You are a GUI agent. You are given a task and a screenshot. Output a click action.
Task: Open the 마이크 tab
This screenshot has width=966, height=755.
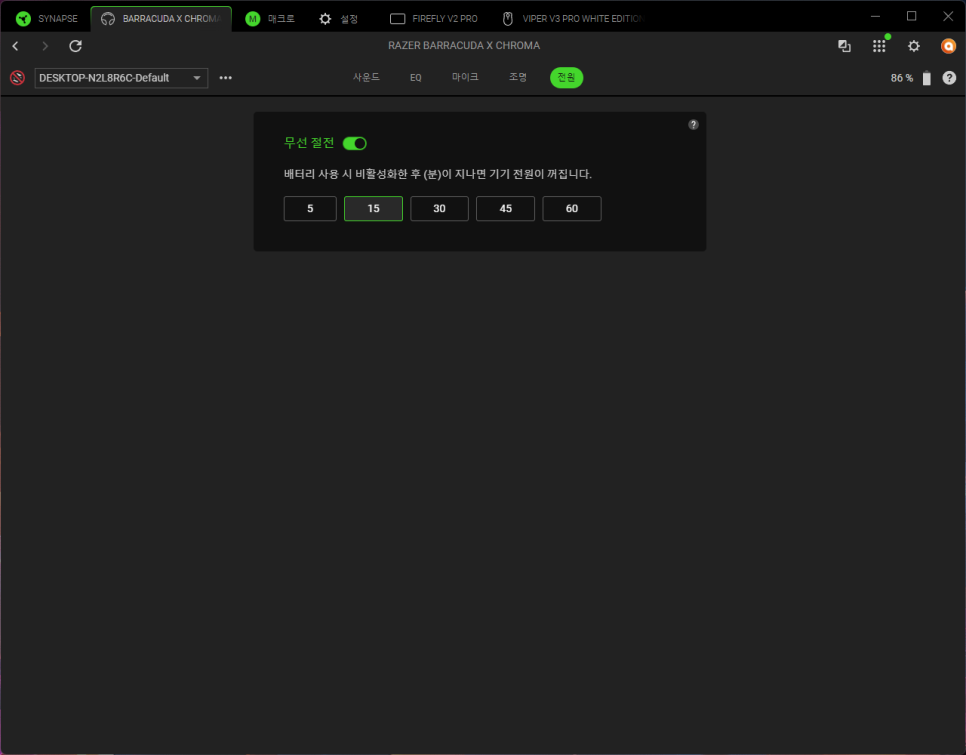coord(465,77)
